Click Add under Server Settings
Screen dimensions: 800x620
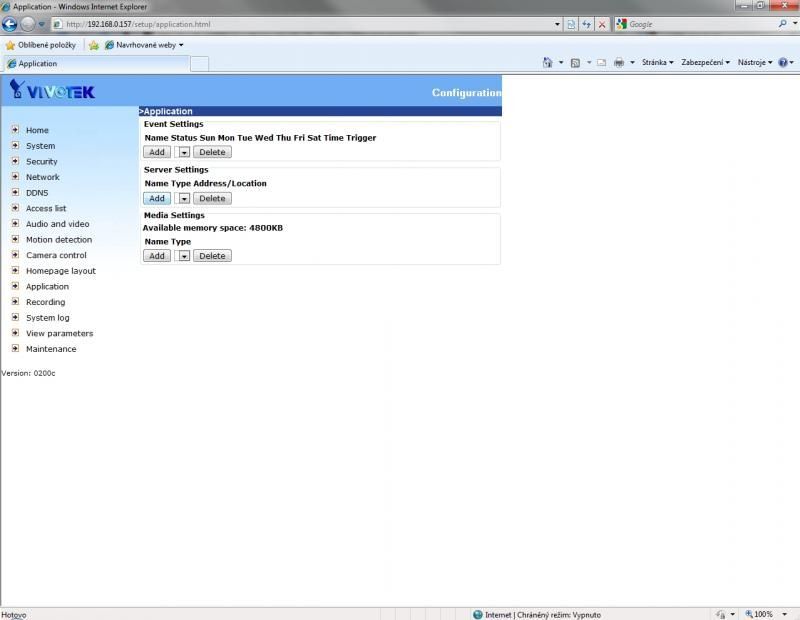coord(156,199)
